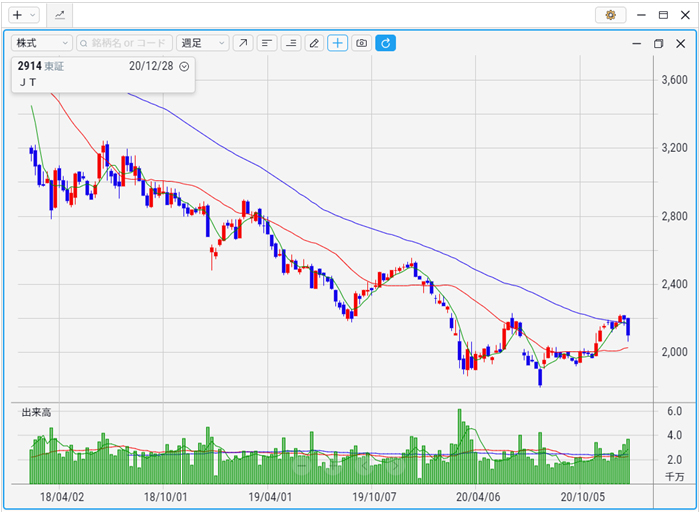
Task: Open the 週足 timeframe dropdown
Action: (202, 43)
